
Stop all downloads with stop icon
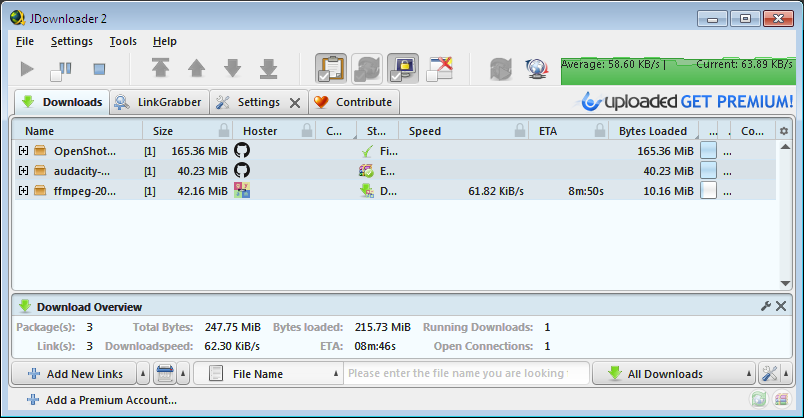[99, 69]
